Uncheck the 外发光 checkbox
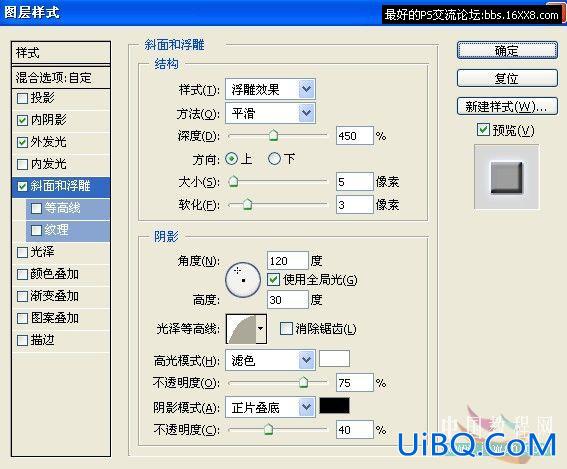Viewport: 567px width, 469px height. (x=22, y=142)
